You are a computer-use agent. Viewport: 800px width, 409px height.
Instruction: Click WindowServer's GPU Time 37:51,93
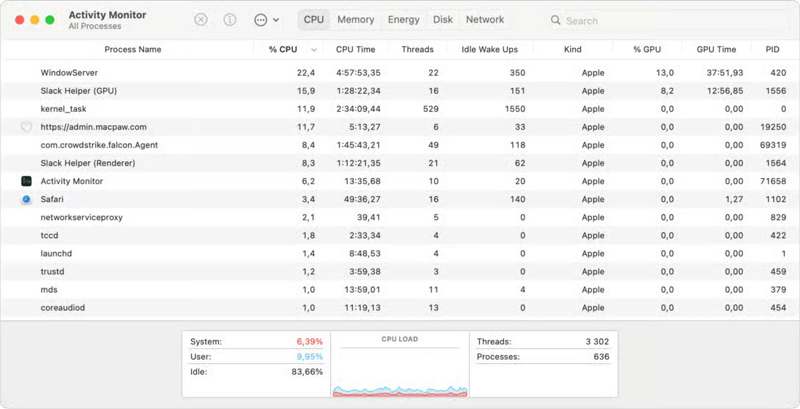[725, 73]
